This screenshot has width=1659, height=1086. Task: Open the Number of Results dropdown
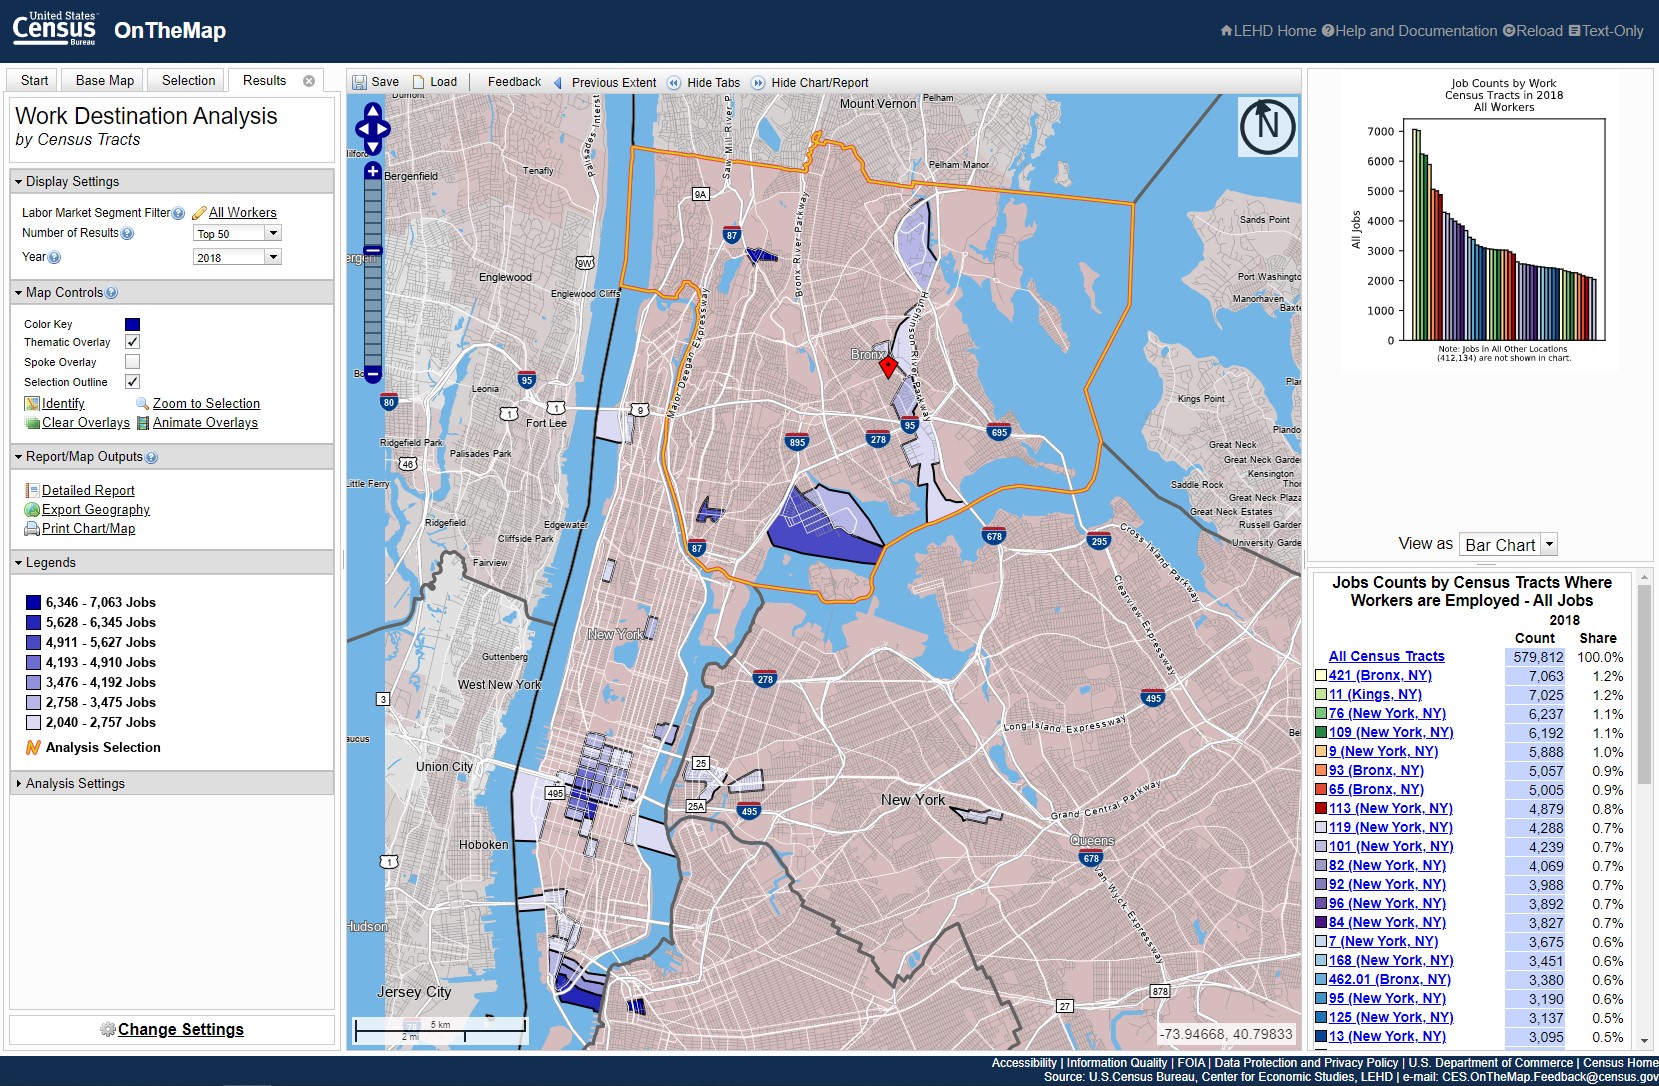pyautogui.click(x=237, y=233)
